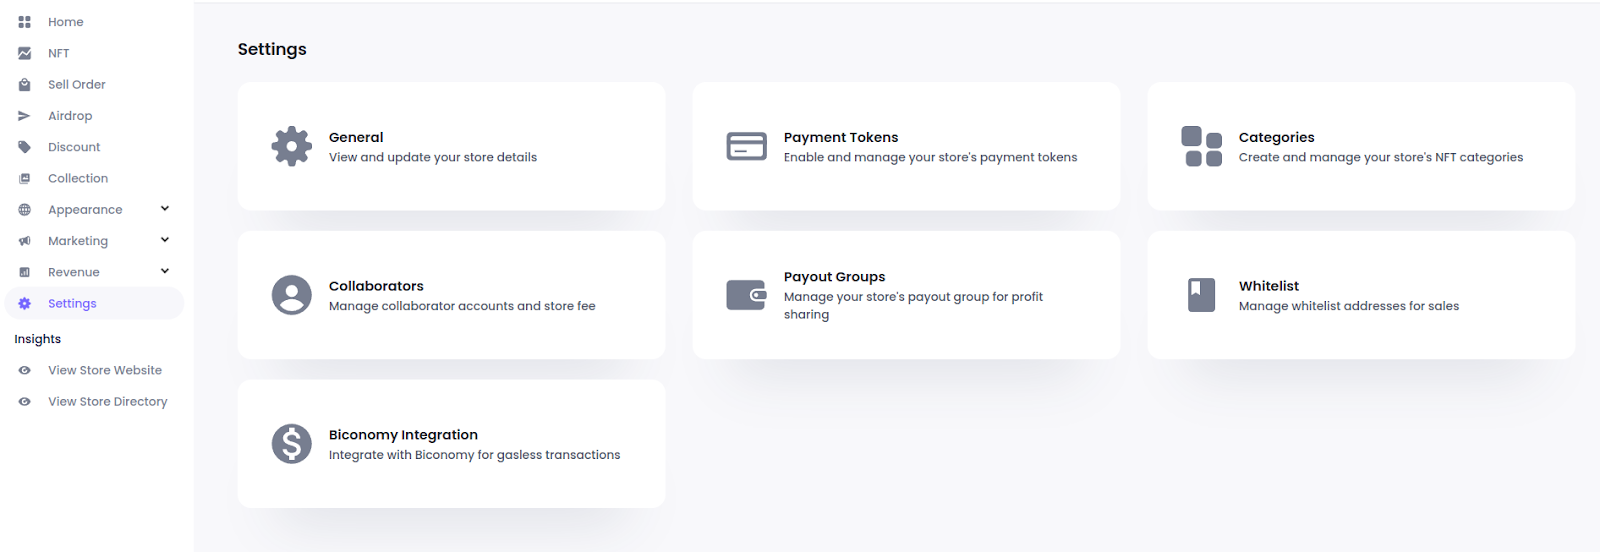The height and width of the screenshot is (552, 1600).
Task: Open the Collection menu item
Action: click(x=78, y=178)
